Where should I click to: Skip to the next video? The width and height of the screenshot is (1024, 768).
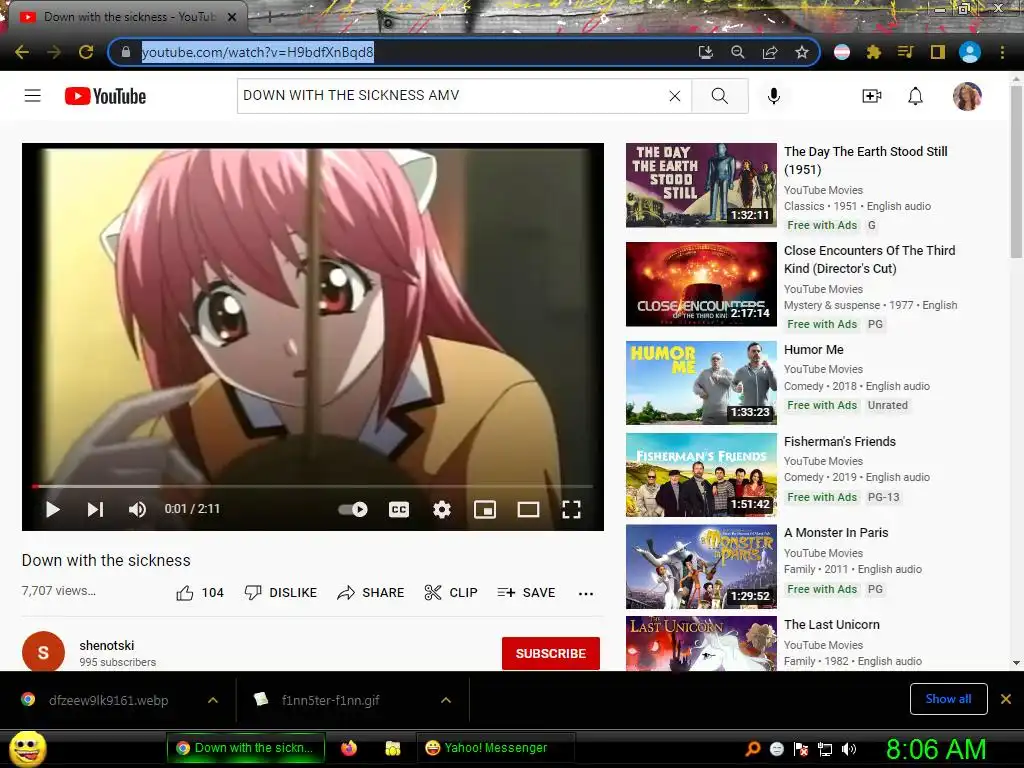click(95, 509)
